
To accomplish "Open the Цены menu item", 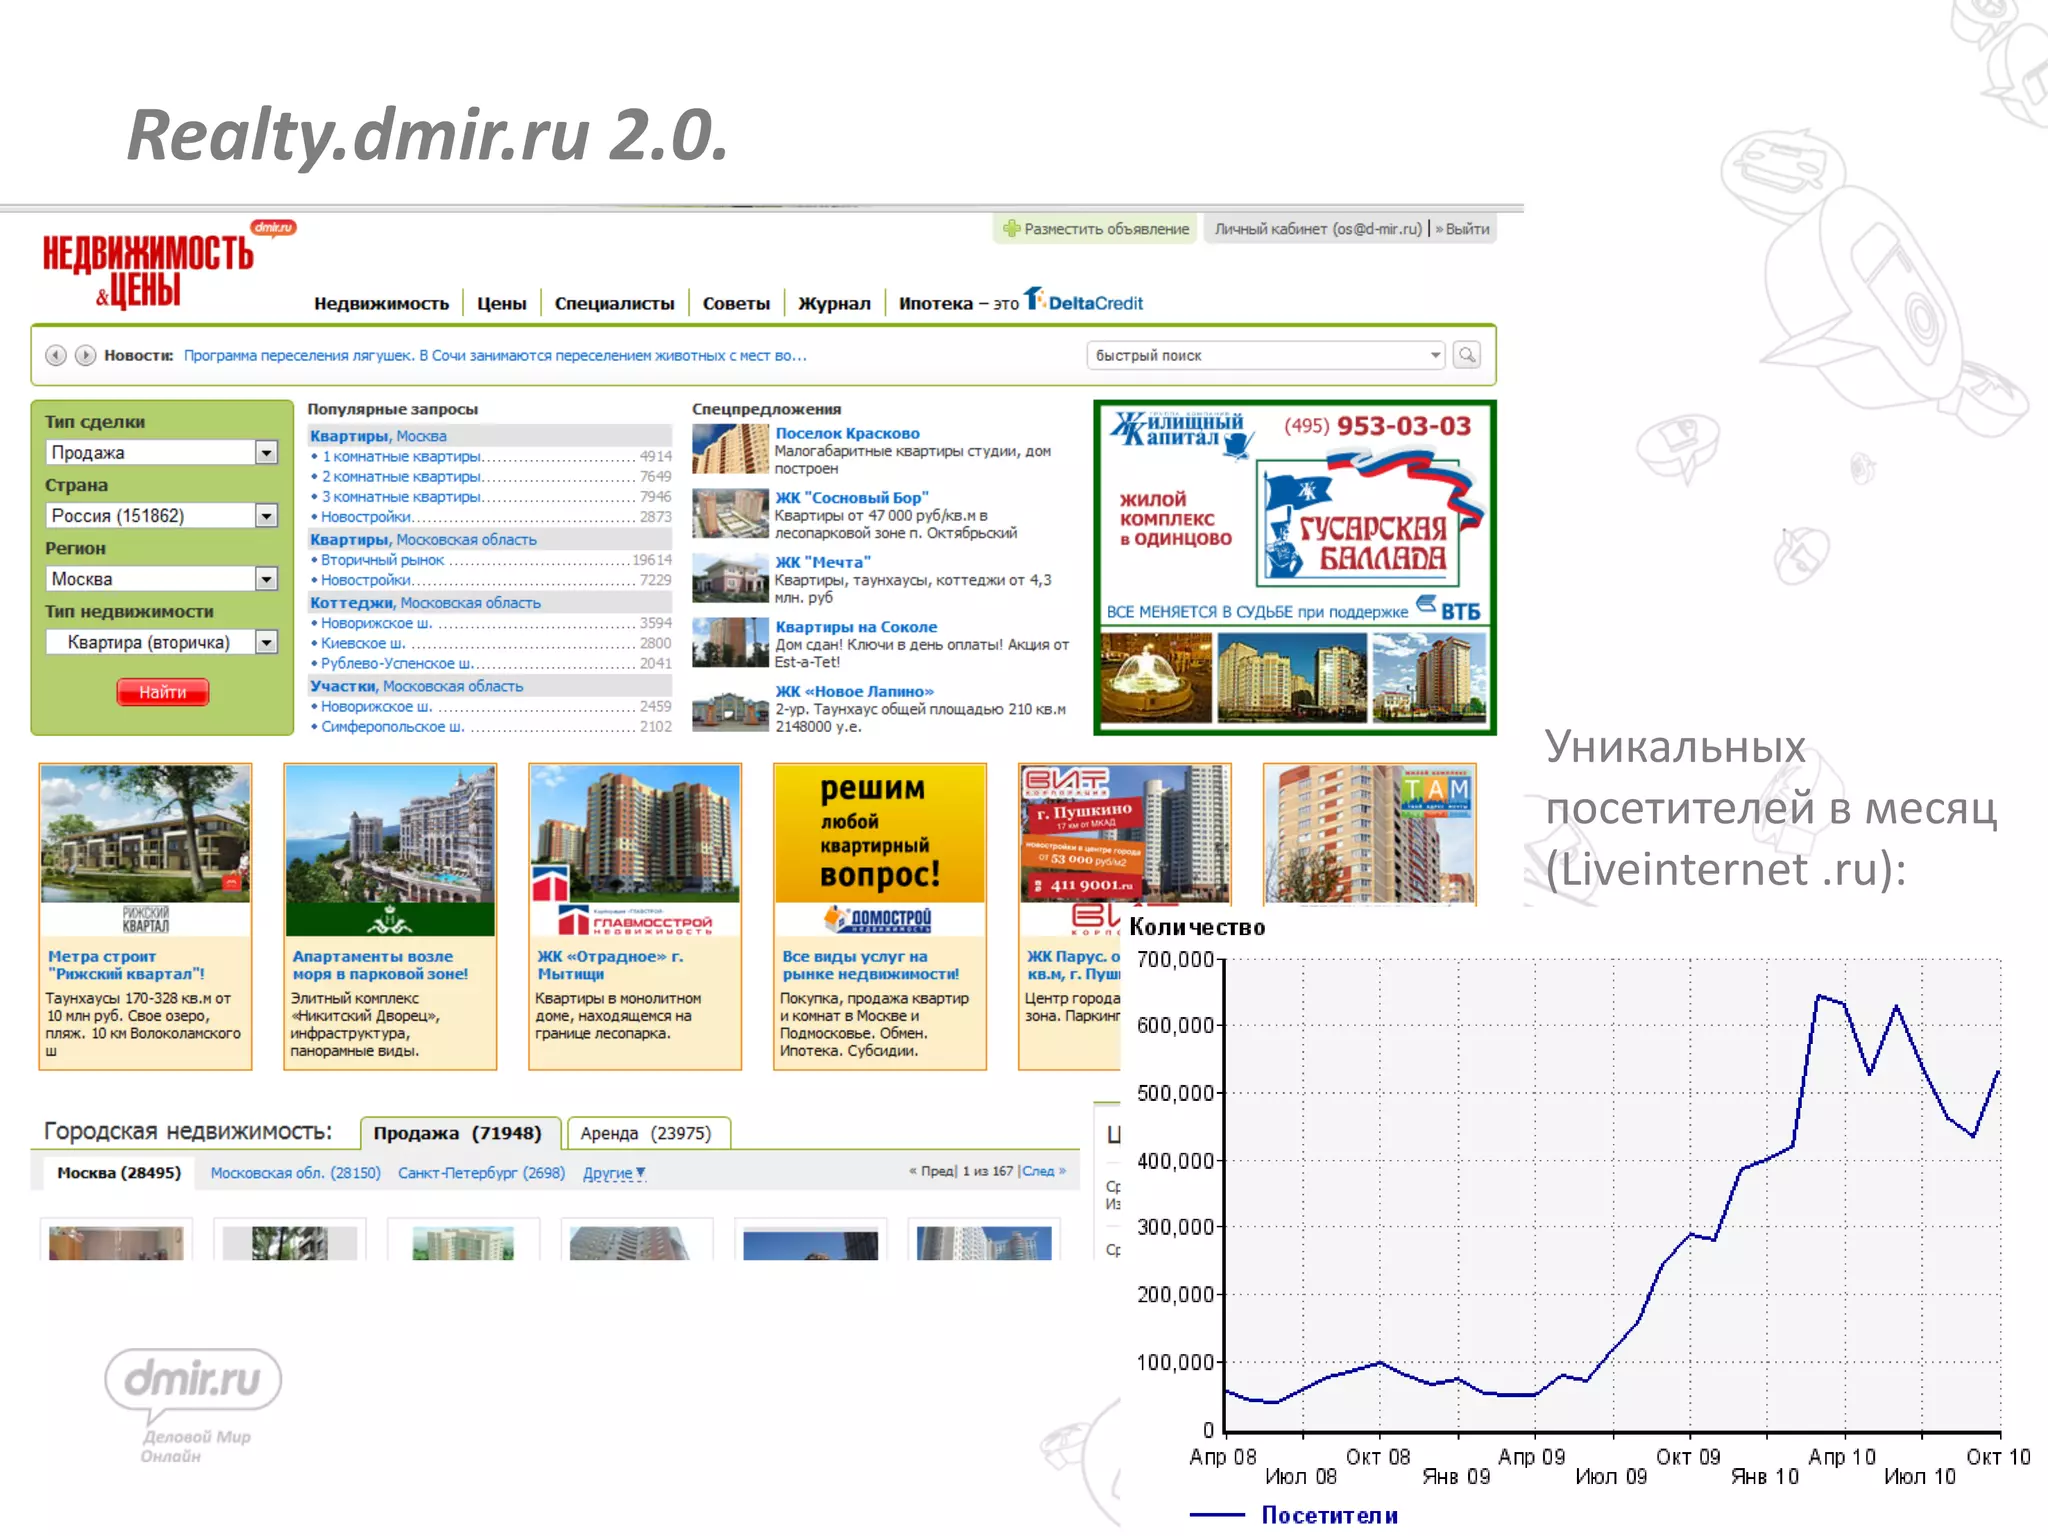I will click(501, 303).
